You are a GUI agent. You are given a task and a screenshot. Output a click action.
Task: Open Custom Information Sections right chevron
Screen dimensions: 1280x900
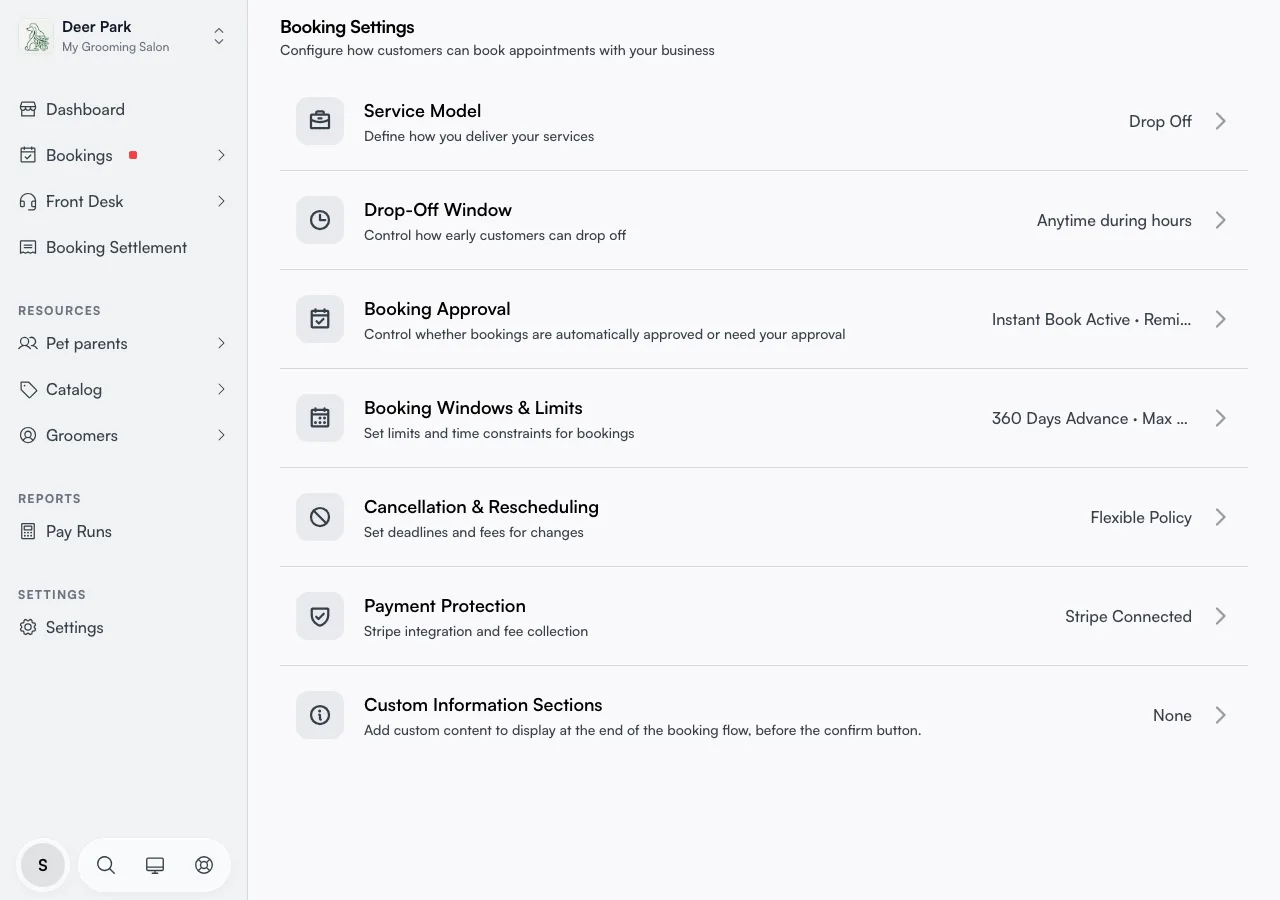(1220, 715)
